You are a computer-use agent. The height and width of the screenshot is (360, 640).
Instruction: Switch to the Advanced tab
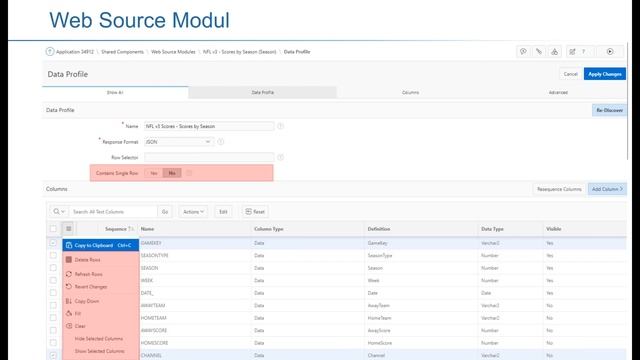point(558,93)
